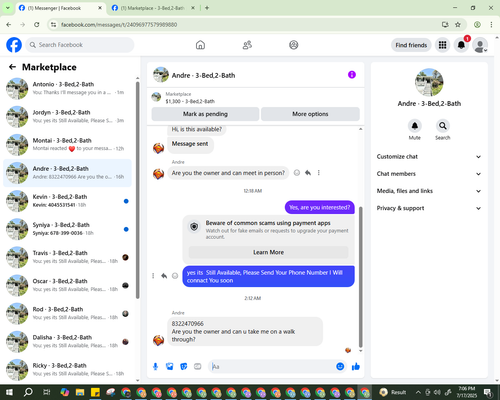Image resolution: width=500 pixels, height=400 pixels.
Task: Open Dalisha's 3-Bed,2-Bath conversation
Action: coord(67,342)
